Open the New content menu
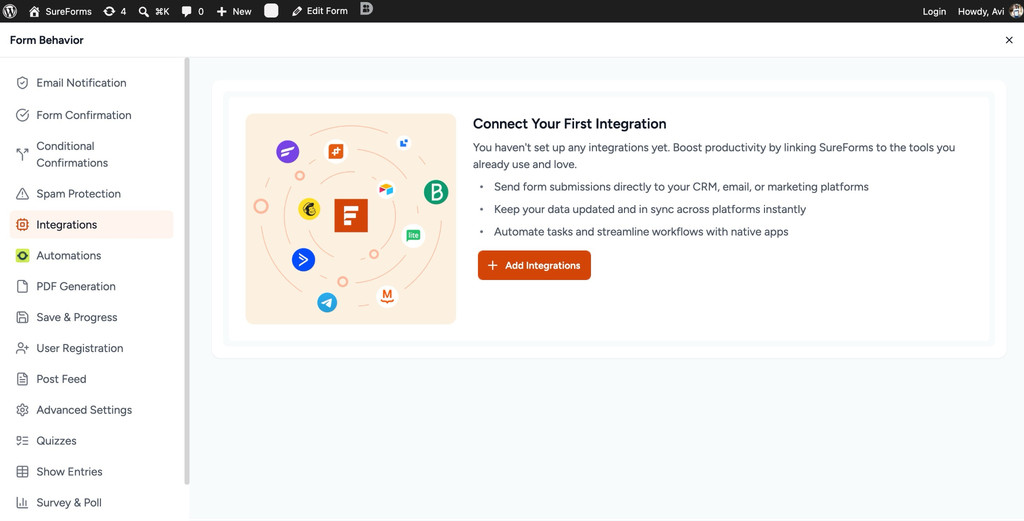The height and width of the screenshot is (521, 1024). pyautogui.click(x=234, y=11)
